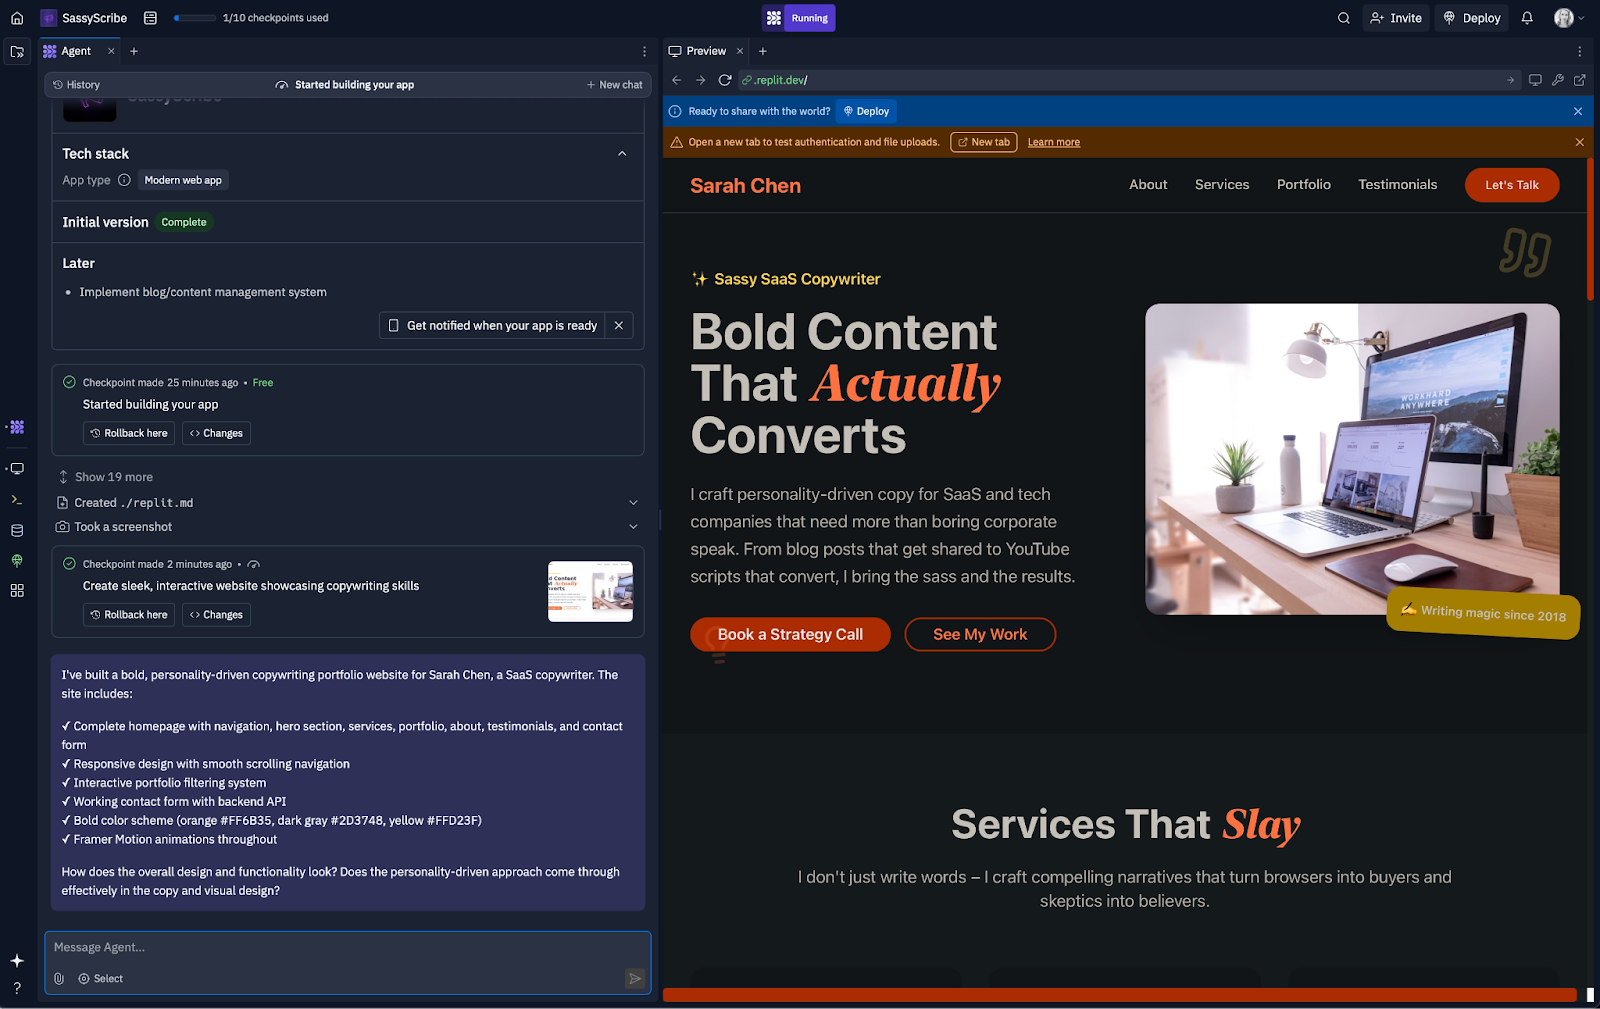1600x1009 pixels.
Task: Expand the Created ./replit.md entry
Action: tap(633, 502)
